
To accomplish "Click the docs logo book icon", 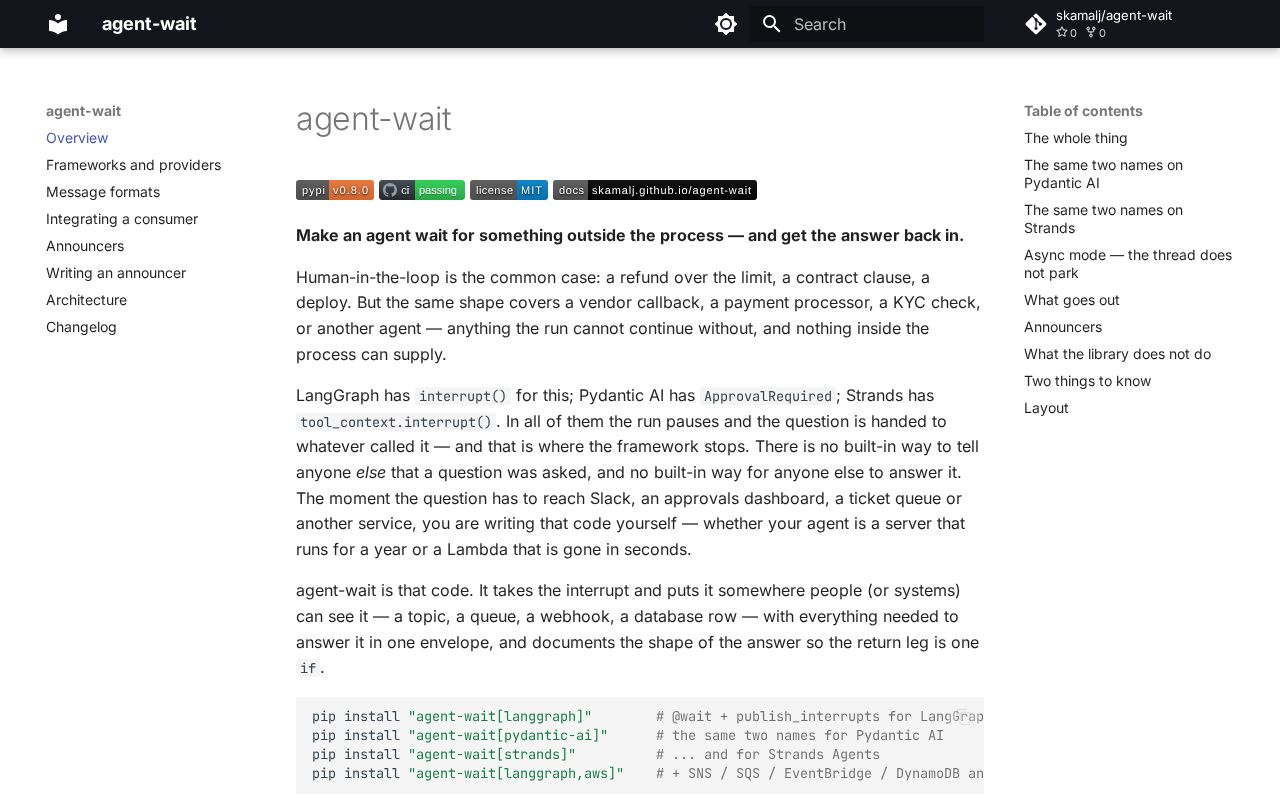I will point(58,24).
